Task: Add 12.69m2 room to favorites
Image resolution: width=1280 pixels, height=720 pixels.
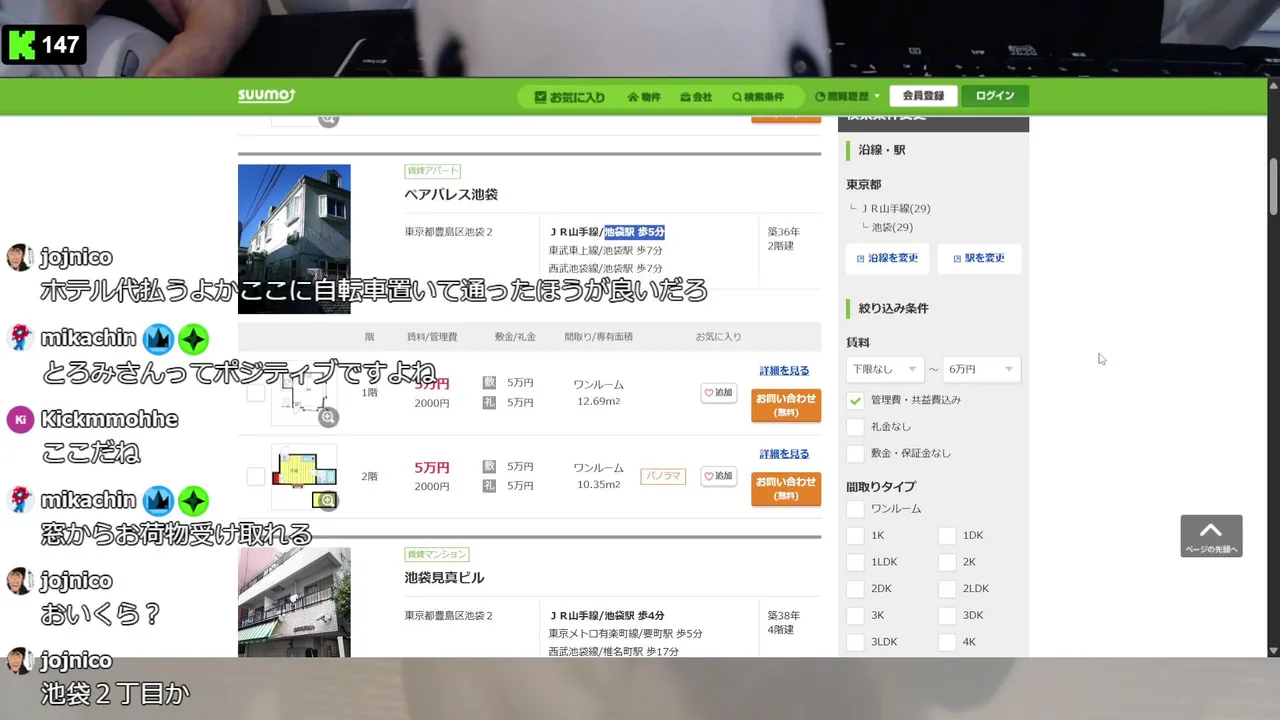Action: coord(719,393)
